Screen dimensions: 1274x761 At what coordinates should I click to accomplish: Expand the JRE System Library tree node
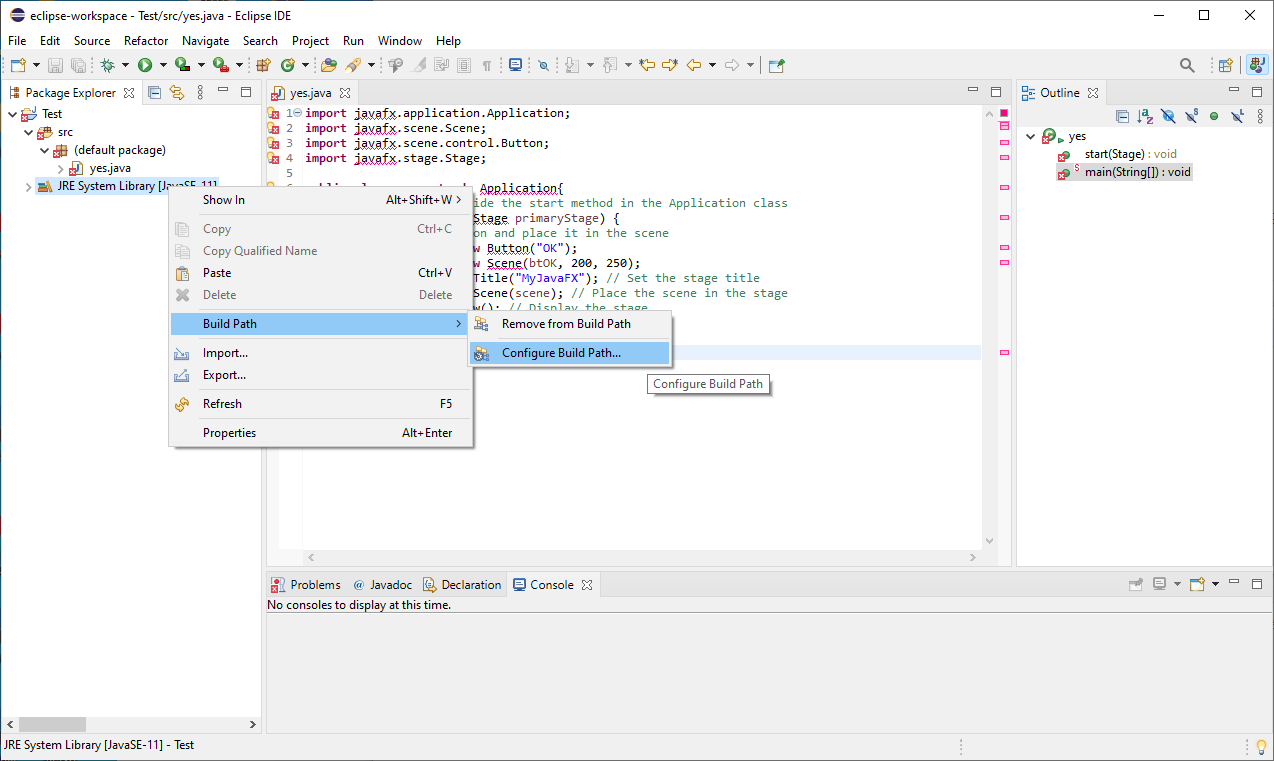coord(27,186)
